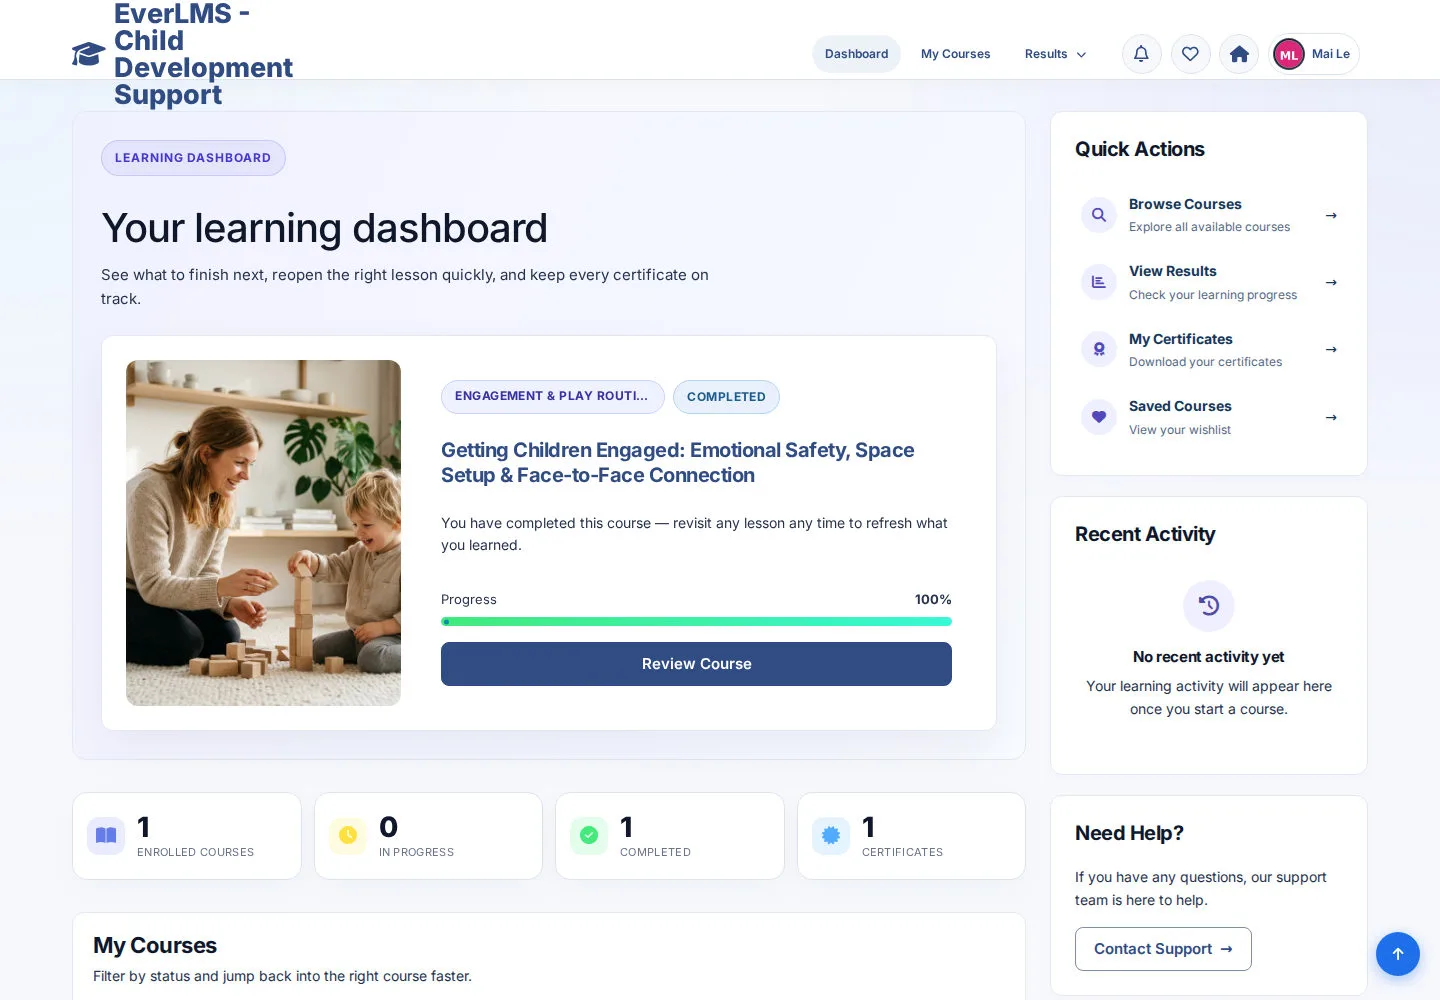This screenshot has height=1000, width=1440.
Task: Click the graduation cap logo icon
Action: pos(89,54)
